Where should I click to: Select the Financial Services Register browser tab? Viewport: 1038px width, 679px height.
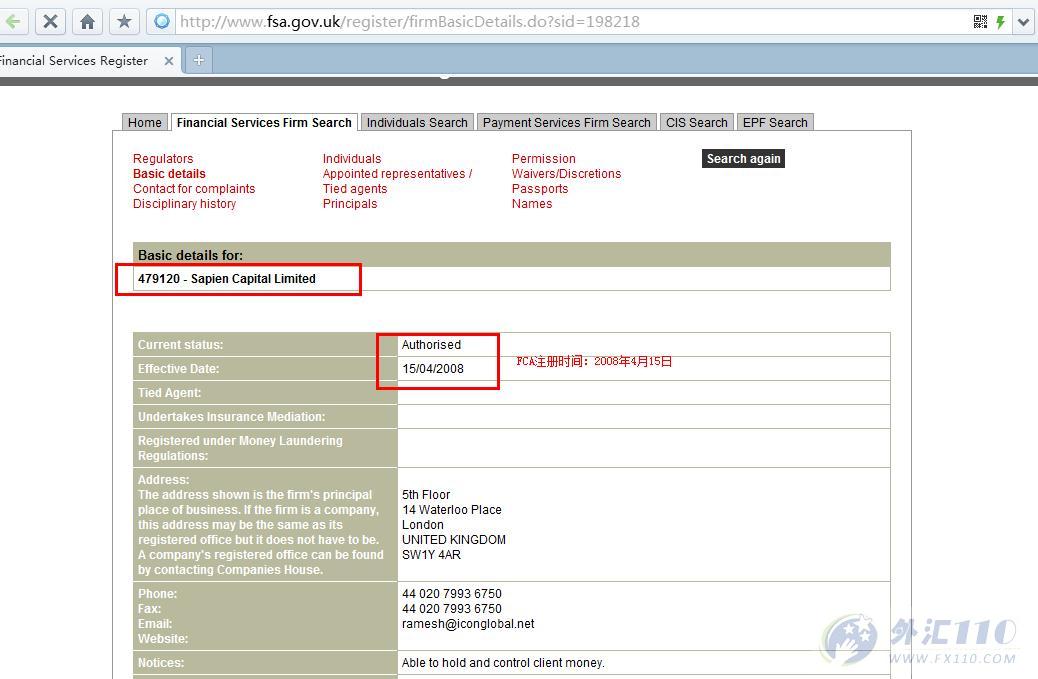[86, 61]
